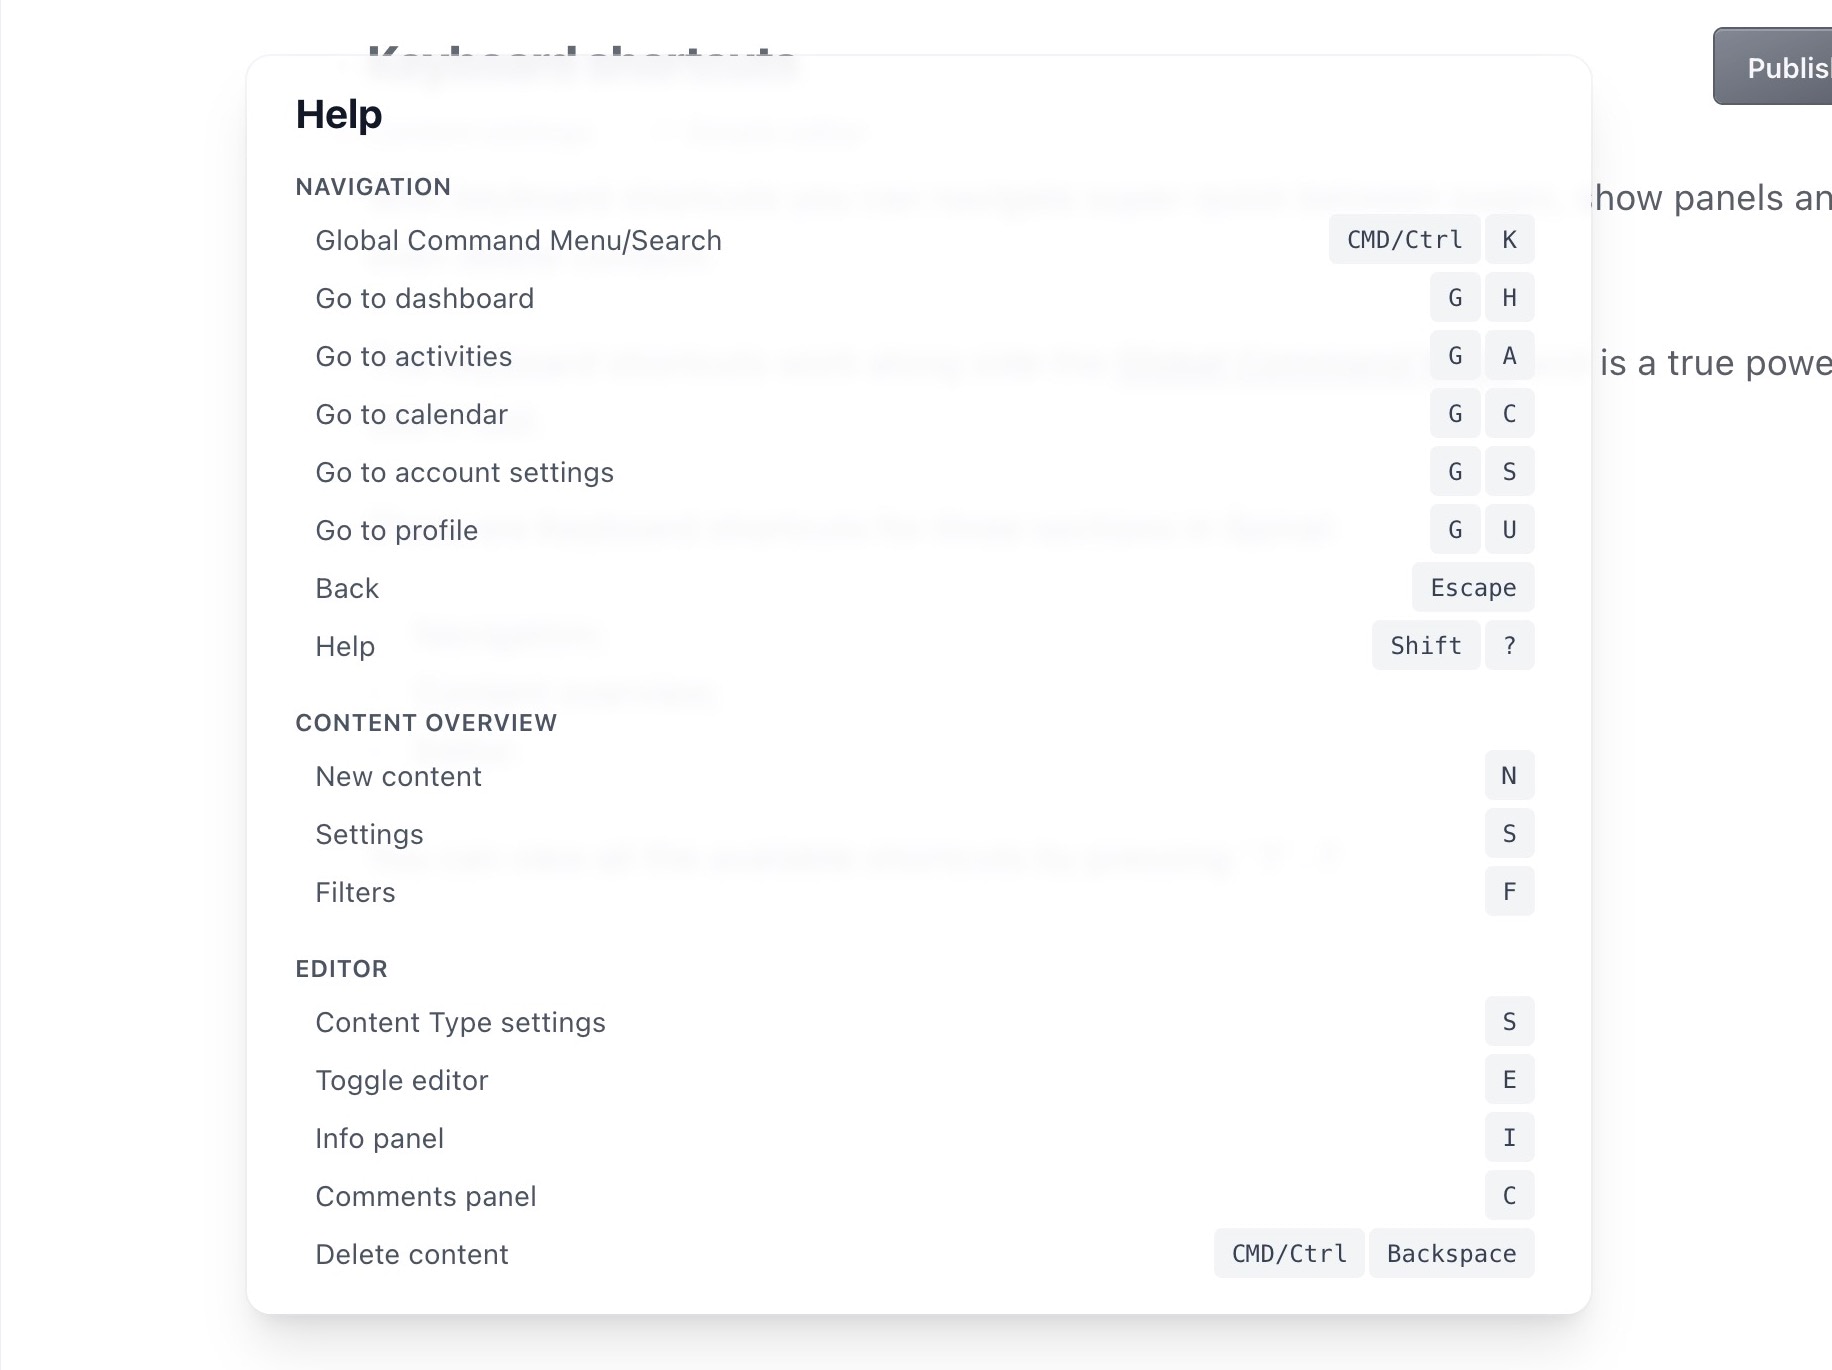The image size is (1832, 1370).
Task: Choose the Go to account settings entry
Action: (464, 473)
